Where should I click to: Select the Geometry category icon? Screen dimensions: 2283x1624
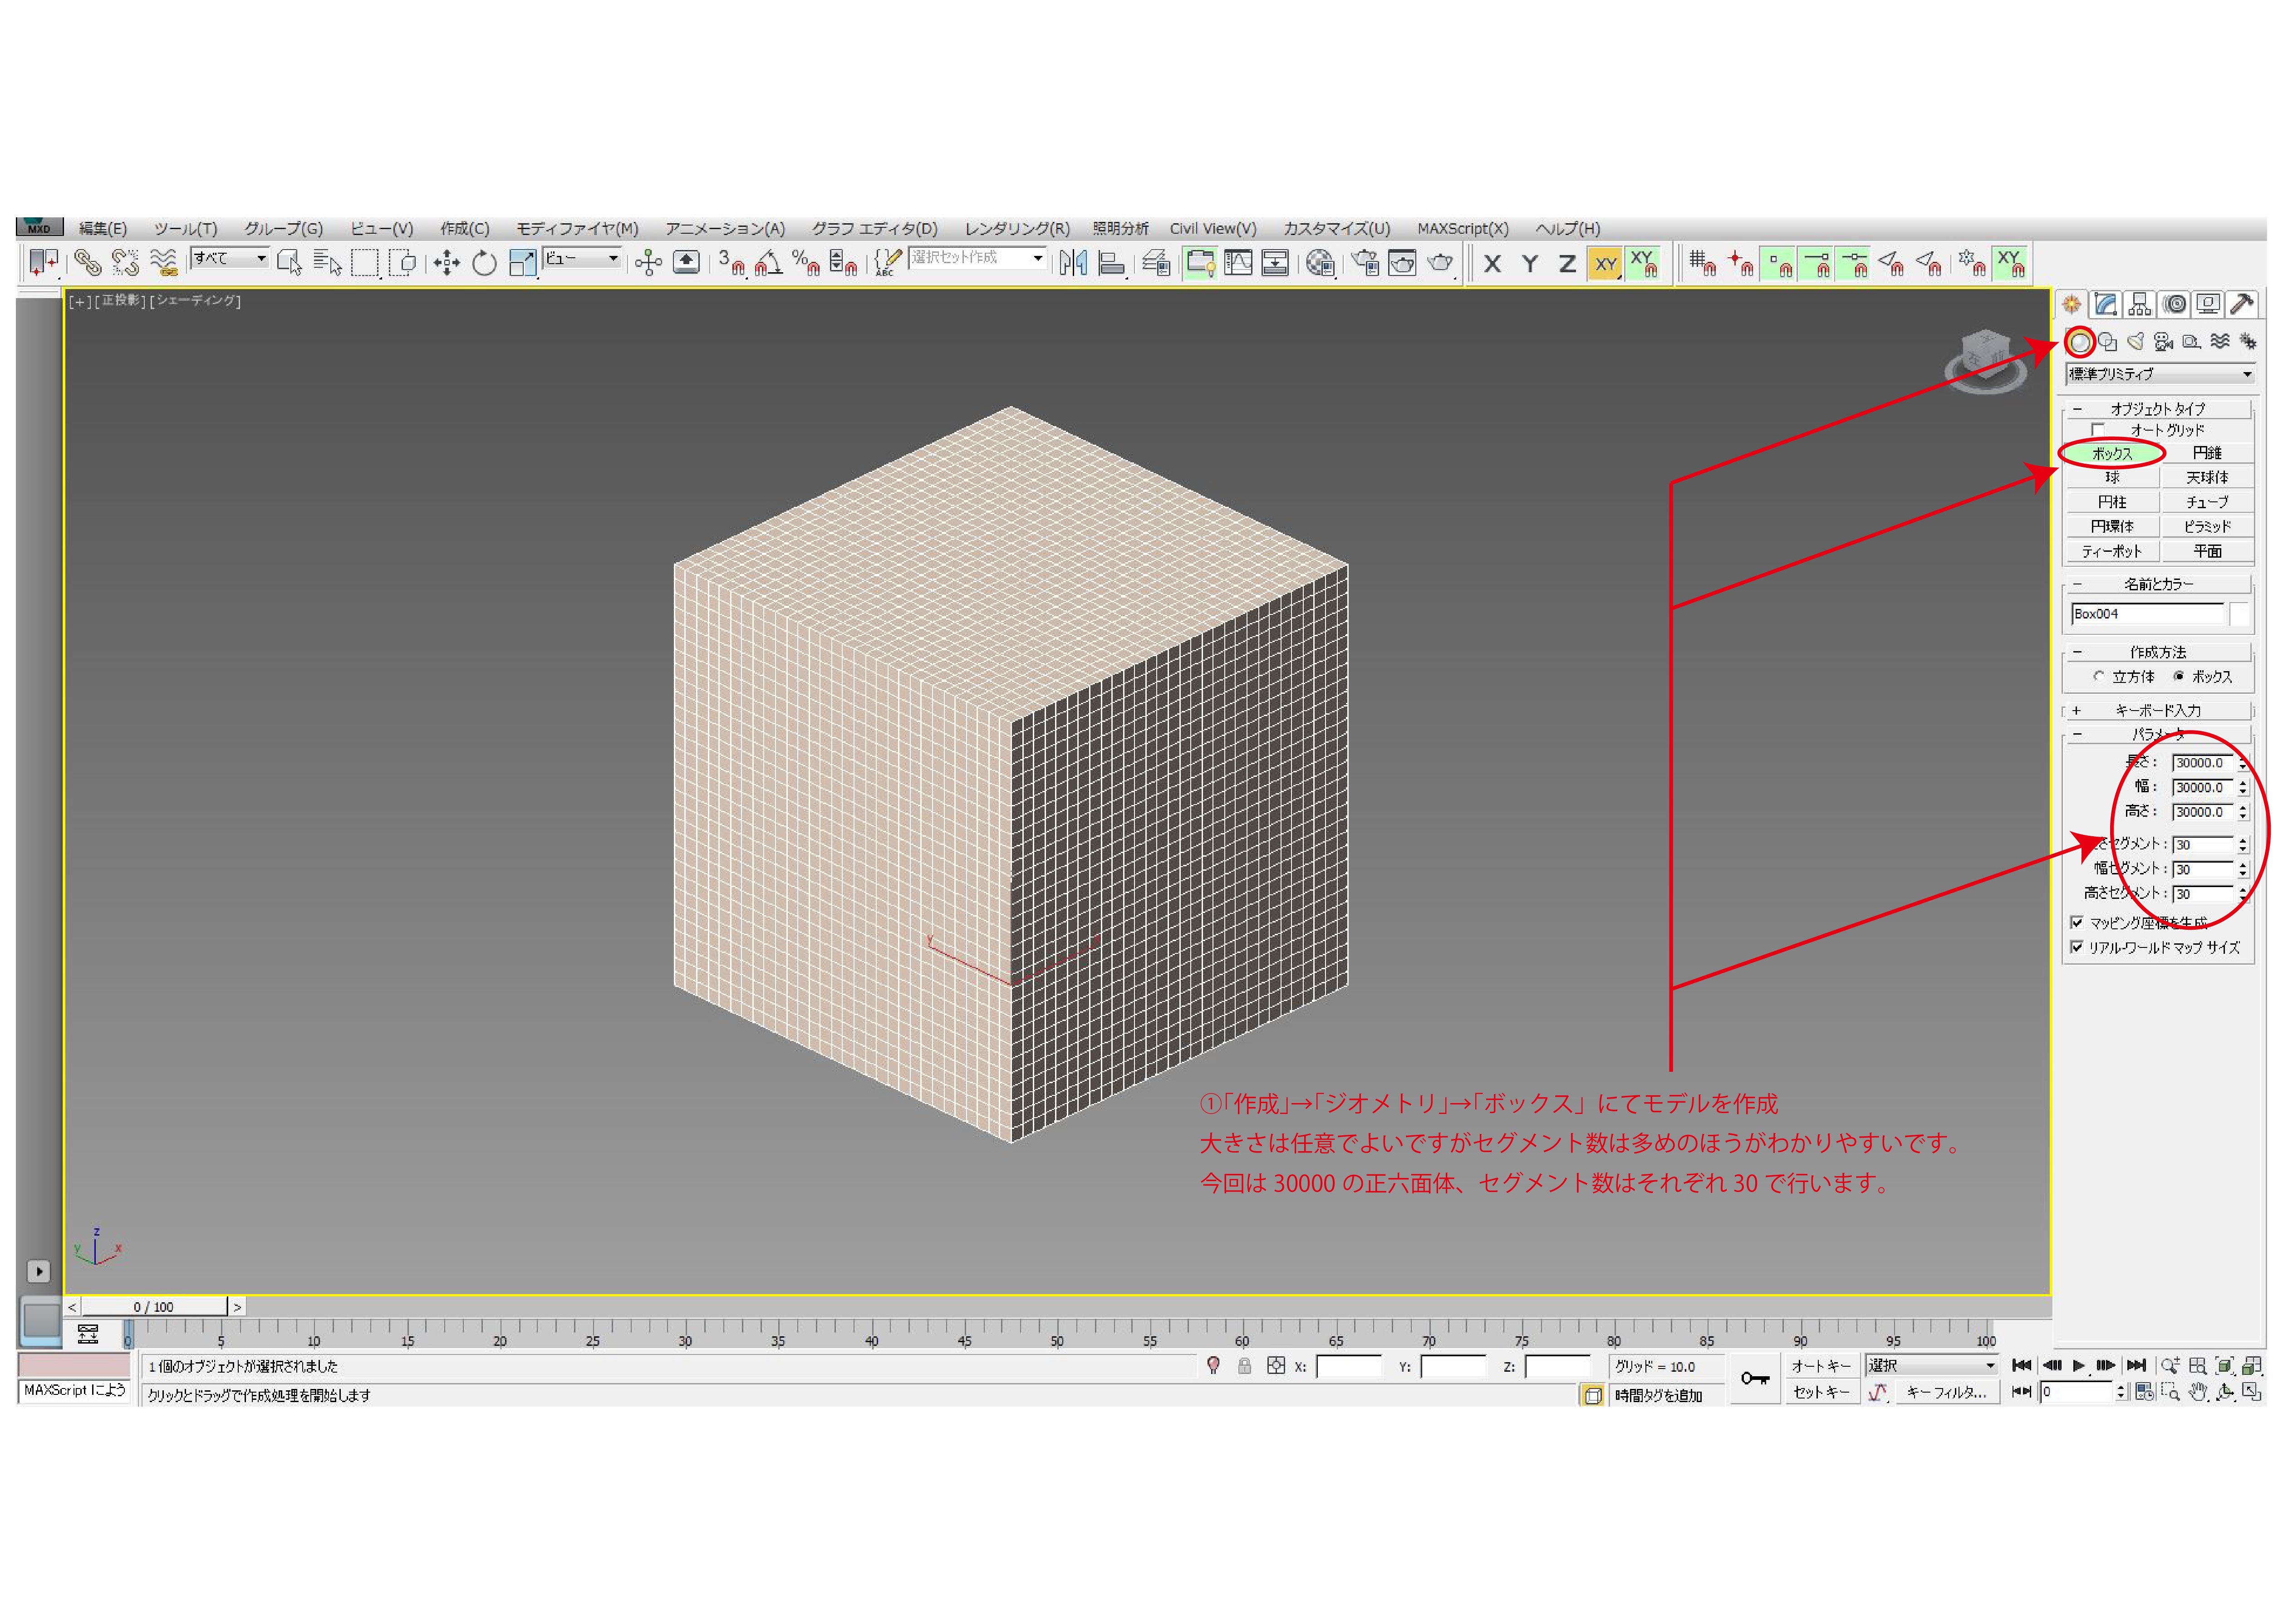2080,343
